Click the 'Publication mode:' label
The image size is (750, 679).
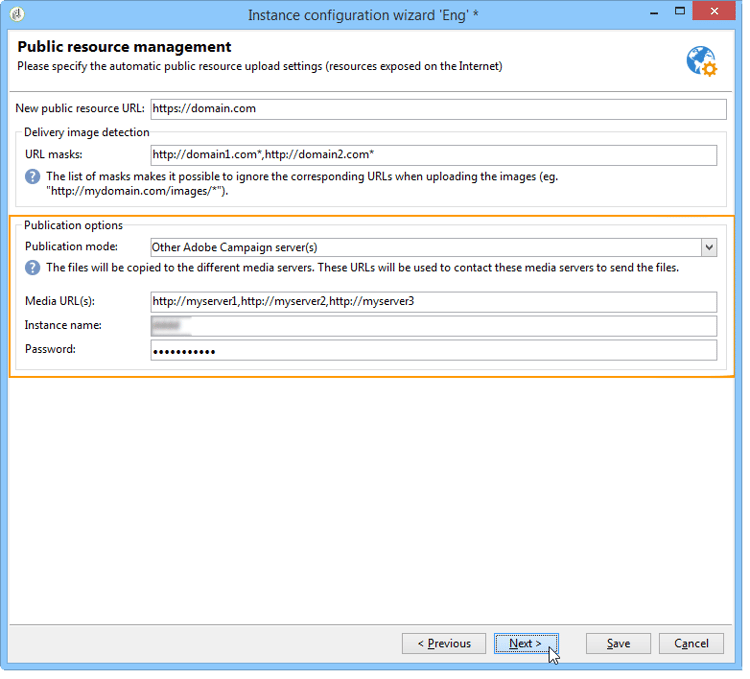72,249
